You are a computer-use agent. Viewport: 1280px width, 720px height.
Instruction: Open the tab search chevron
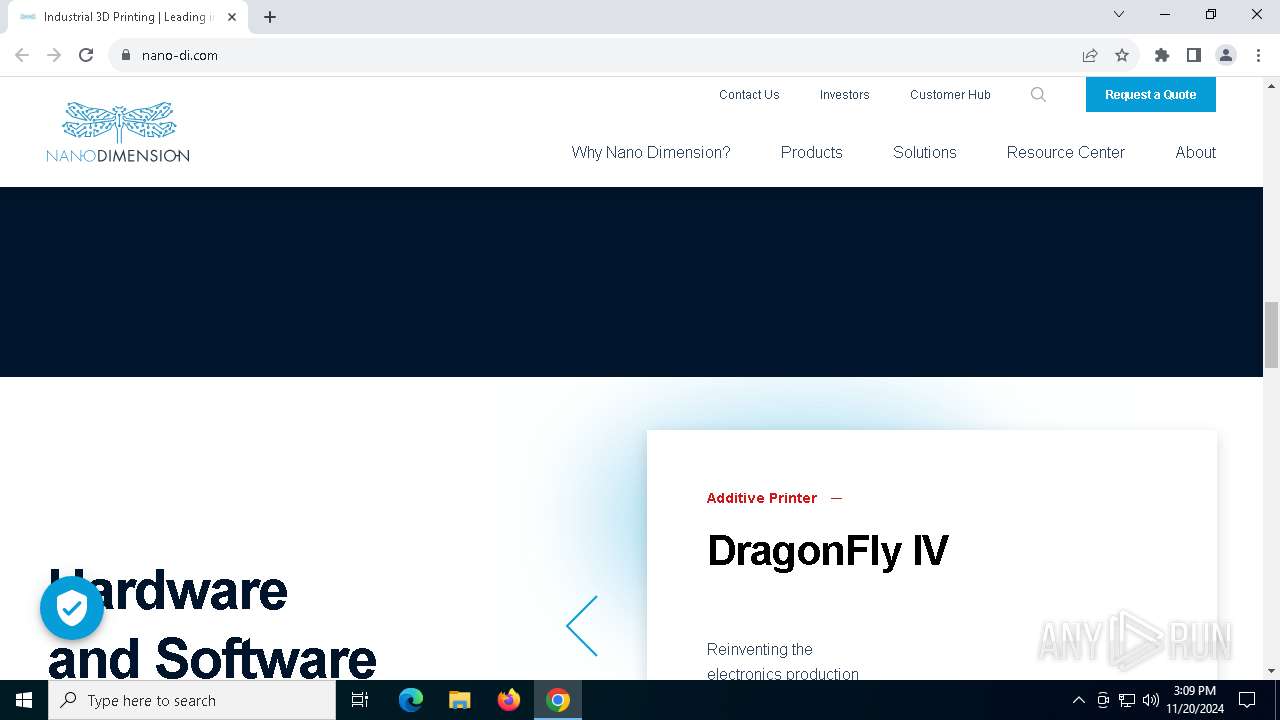(x=1119, y=15)
